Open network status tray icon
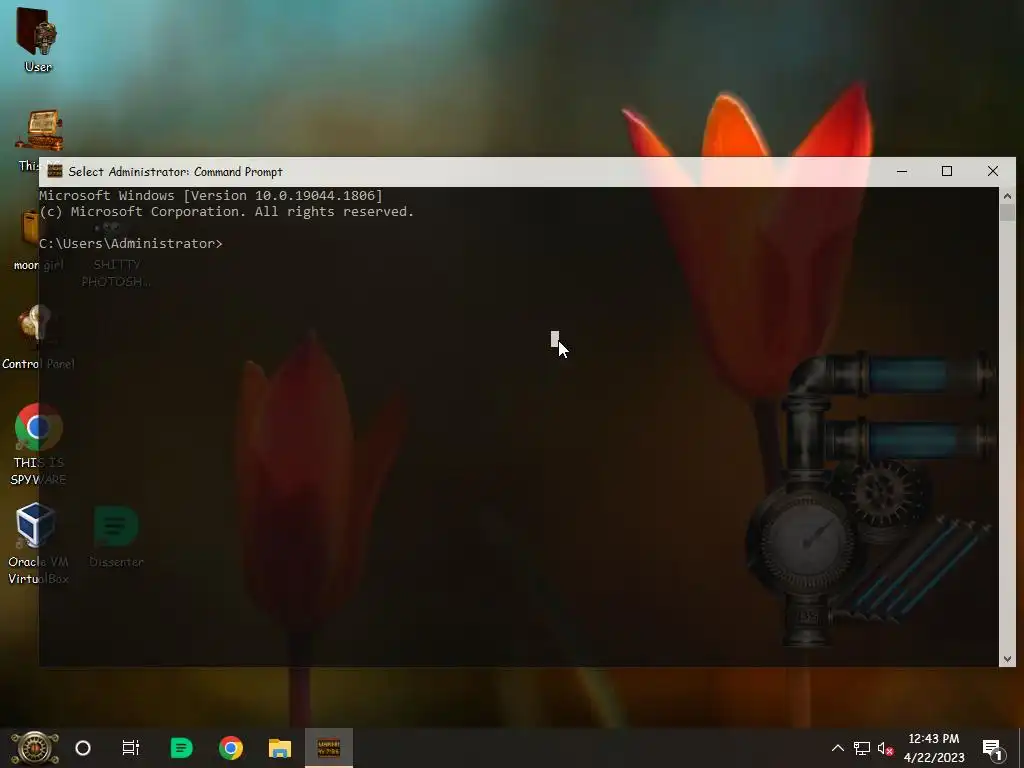 coord(862,748)
